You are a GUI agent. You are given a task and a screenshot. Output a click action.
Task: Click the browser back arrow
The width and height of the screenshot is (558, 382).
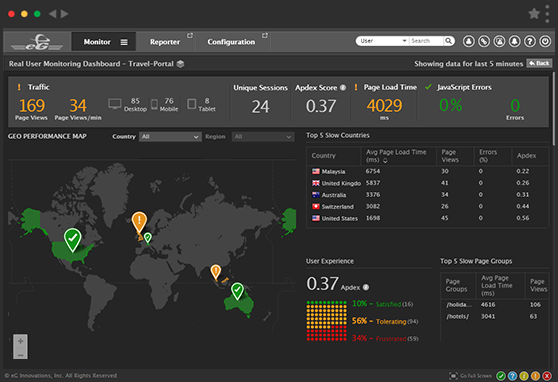click(x=53, y=14)
